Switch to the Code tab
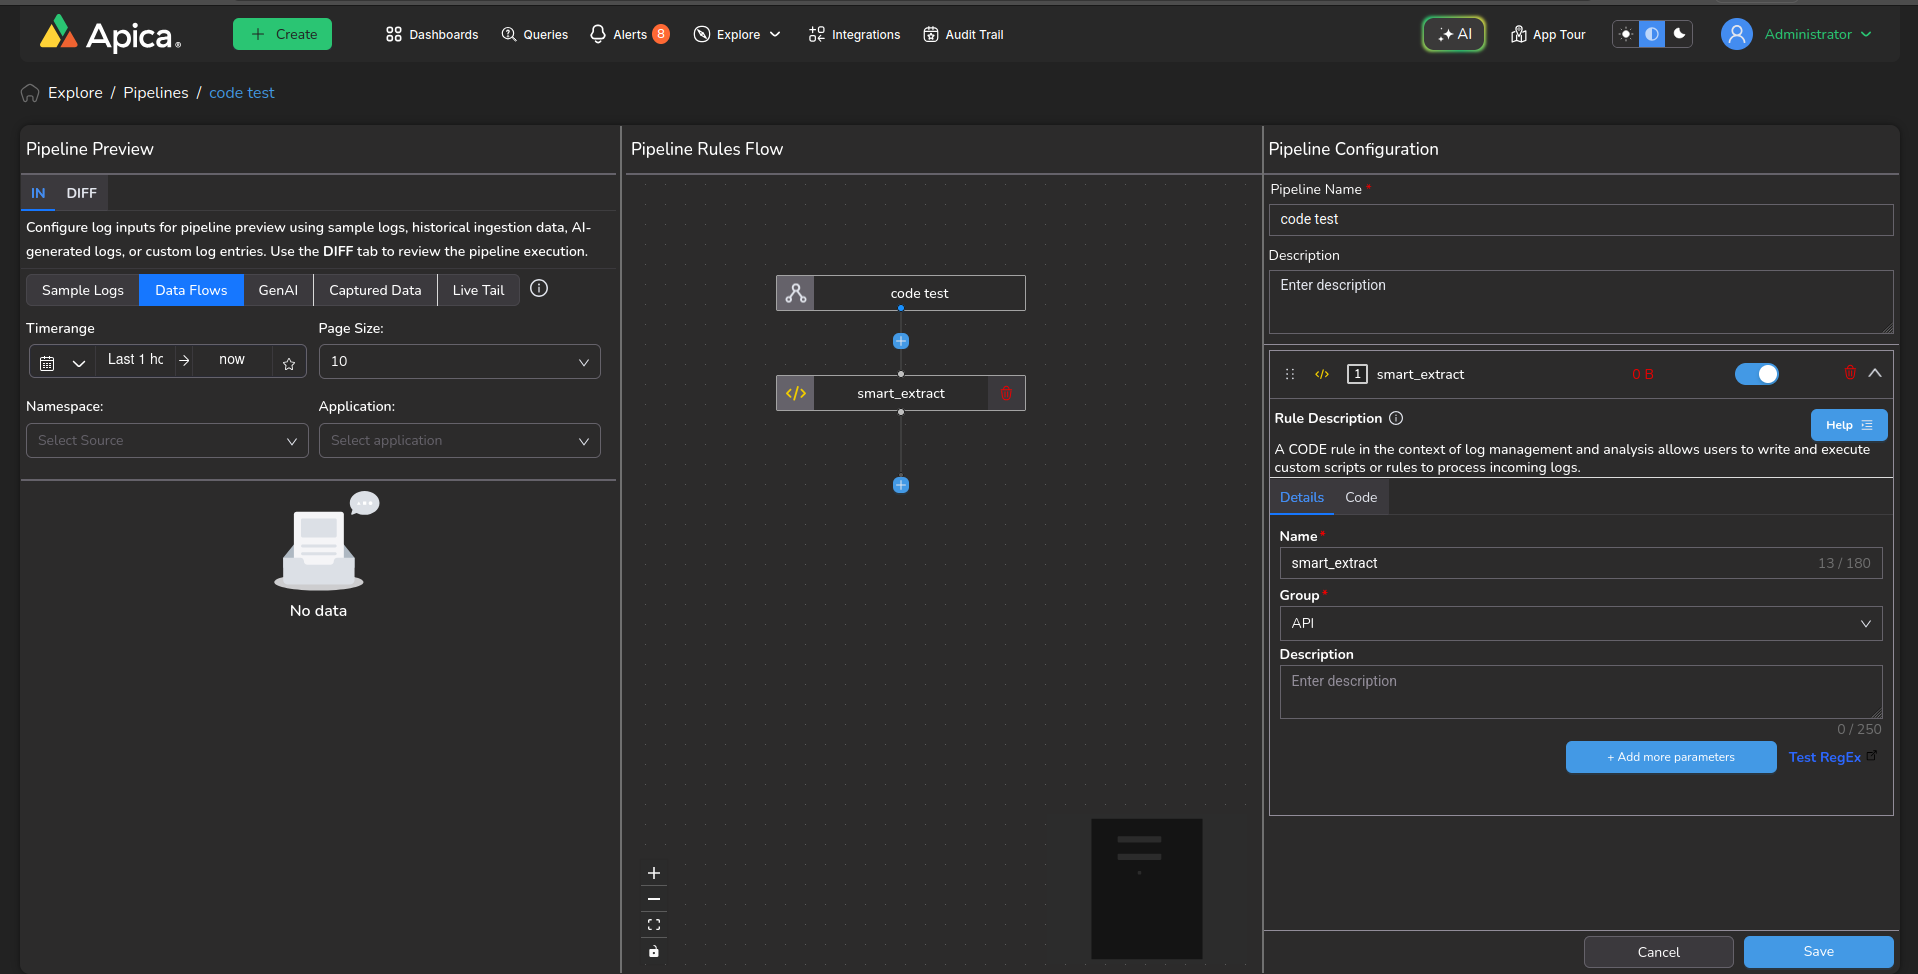 [1360, 497]
